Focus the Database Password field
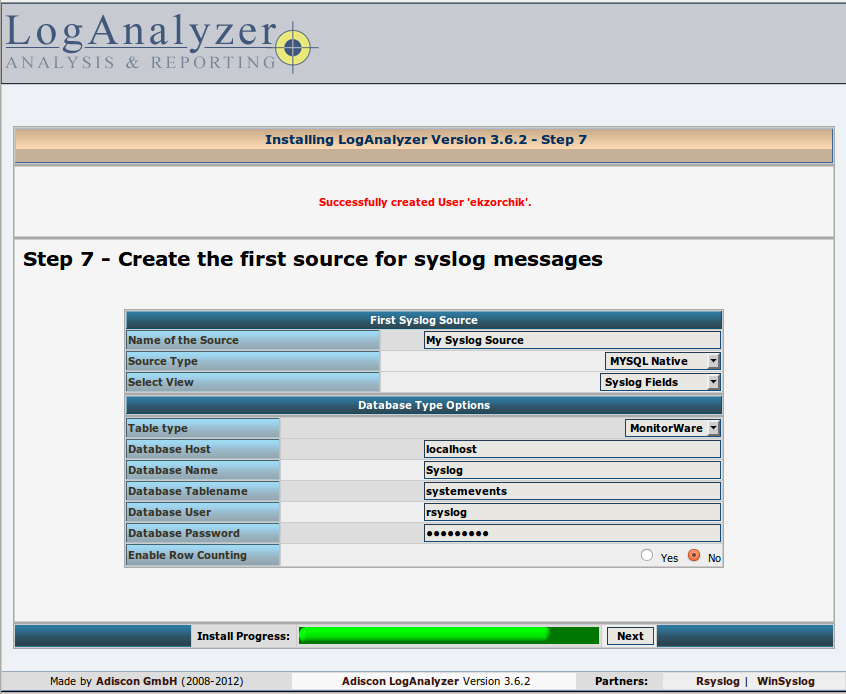The height and width of the screenshot is (694, 846). click(x=572, y=533)
